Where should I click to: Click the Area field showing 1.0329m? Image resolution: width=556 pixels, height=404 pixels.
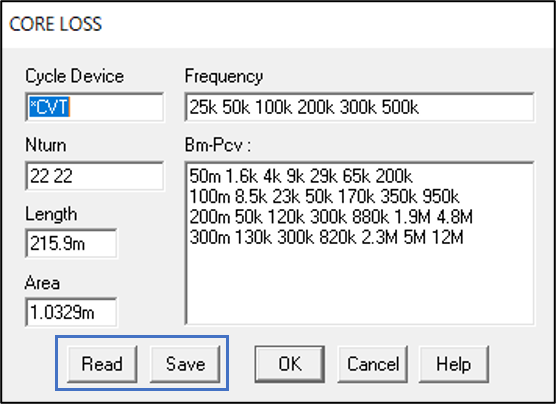pos(71,312)
